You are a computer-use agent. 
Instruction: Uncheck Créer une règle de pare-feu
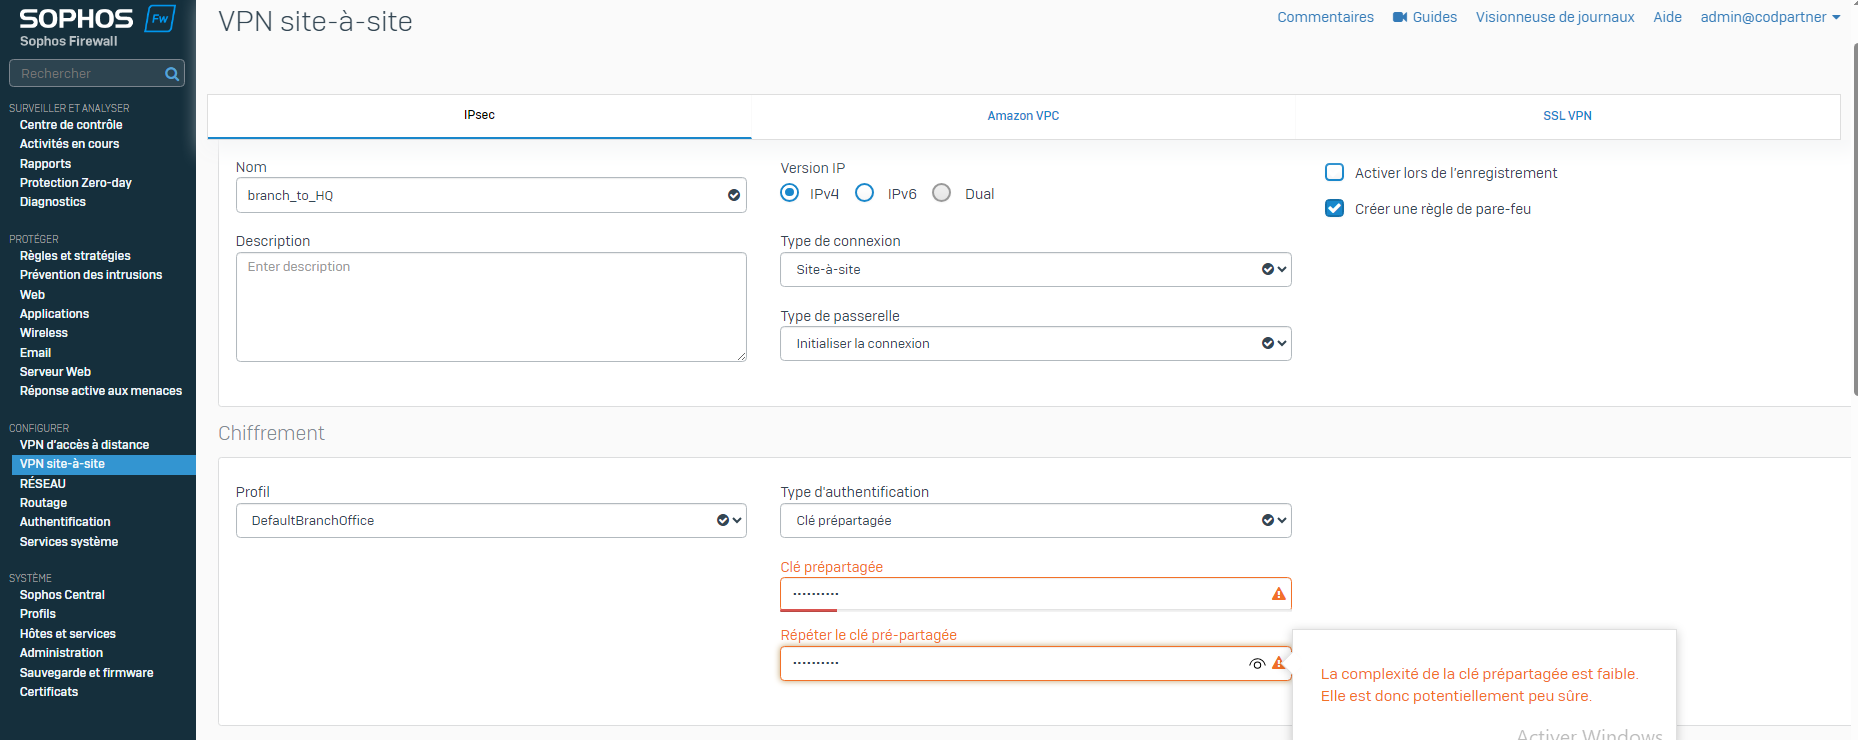(x=1334, y=208)
